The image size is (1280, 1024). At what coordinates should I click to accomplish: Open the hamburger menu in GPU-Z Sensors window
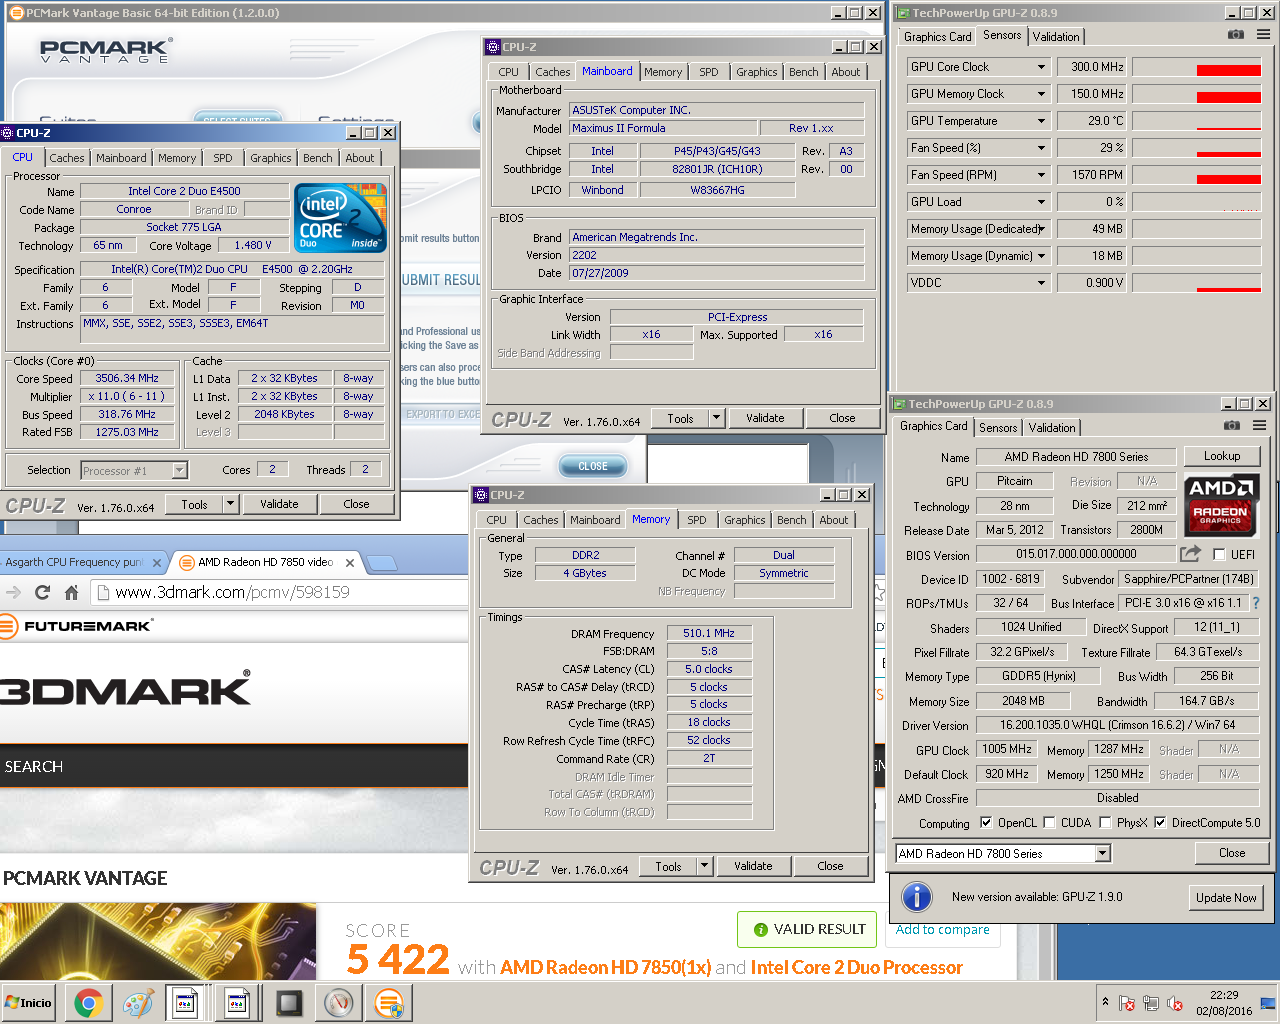click(x=1263, y=34)
